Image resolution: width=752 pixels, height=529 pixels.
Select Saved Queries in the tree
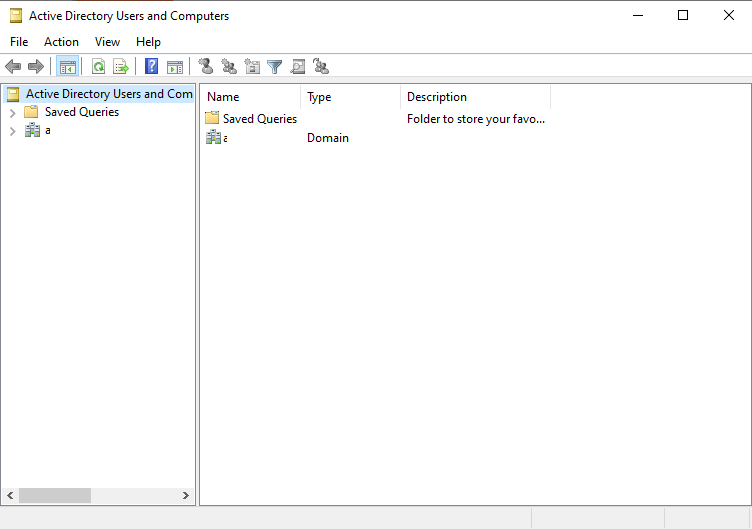[x=82, y=112]
